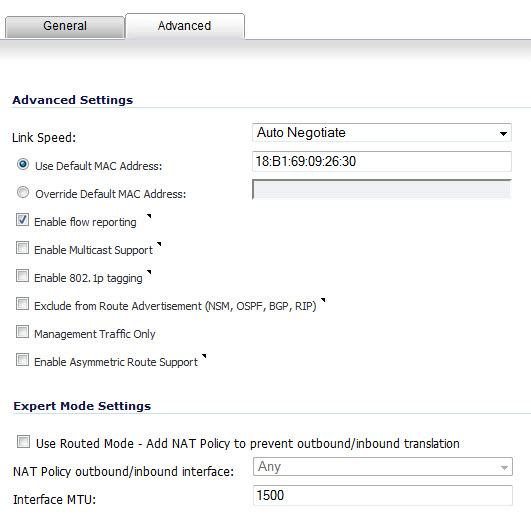Screen dimensions: 531x519
Task: Tick Use Routed Mode checkbox
Action: pyautogui.click(x=23, y=442)
